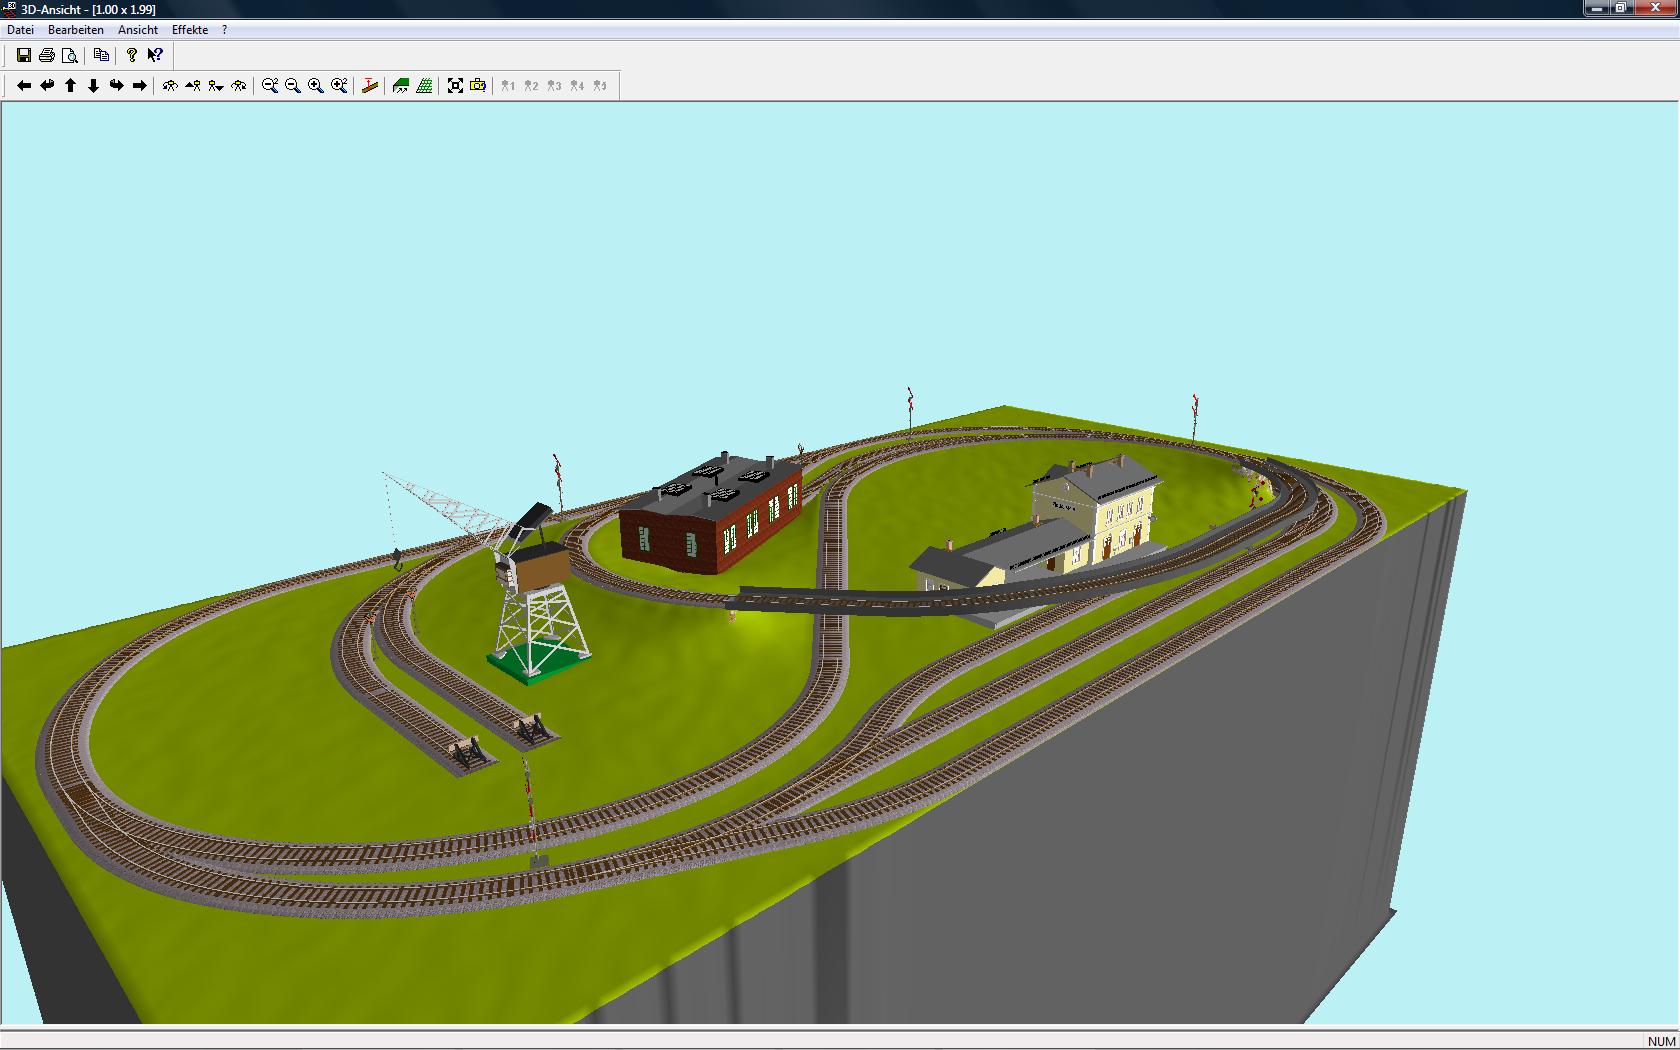Zoom out with the minus magnifier
The width and height of the screenshot is (1680, 1050).
(293, 86)
